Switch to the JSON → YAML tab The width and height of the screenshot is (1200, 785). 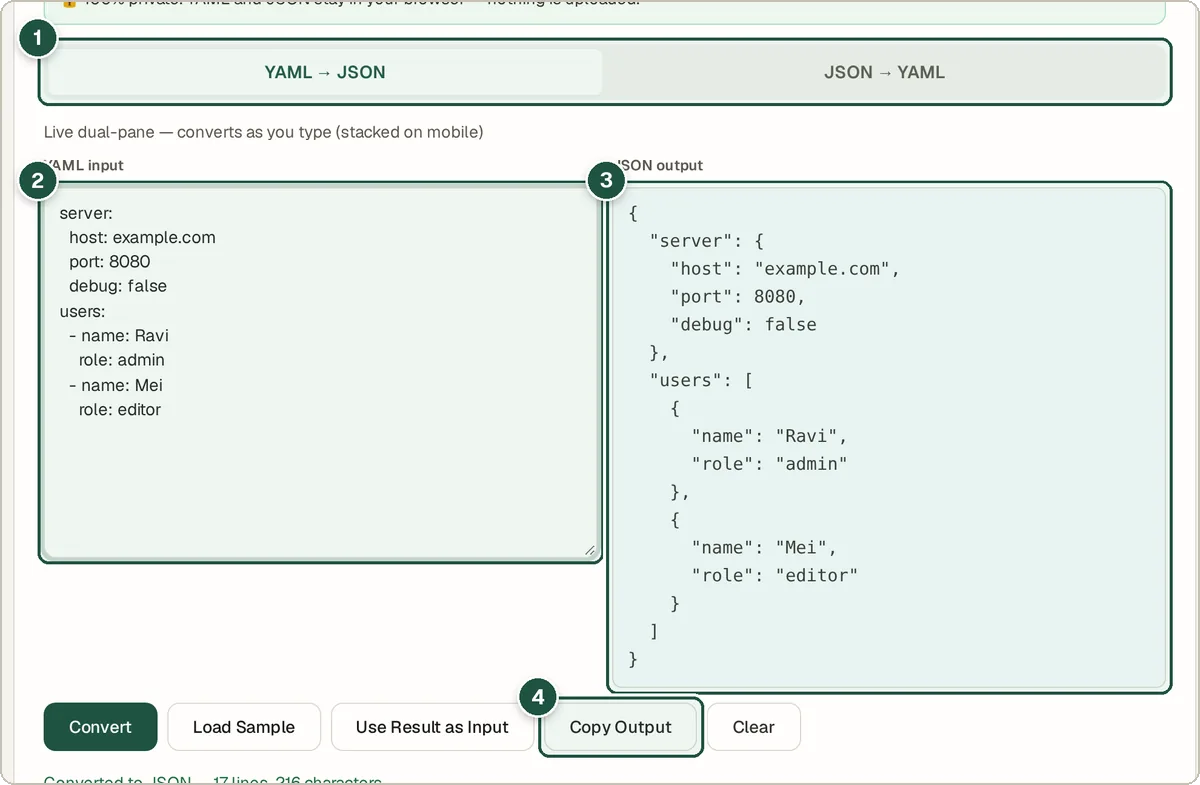pos(884,72)
